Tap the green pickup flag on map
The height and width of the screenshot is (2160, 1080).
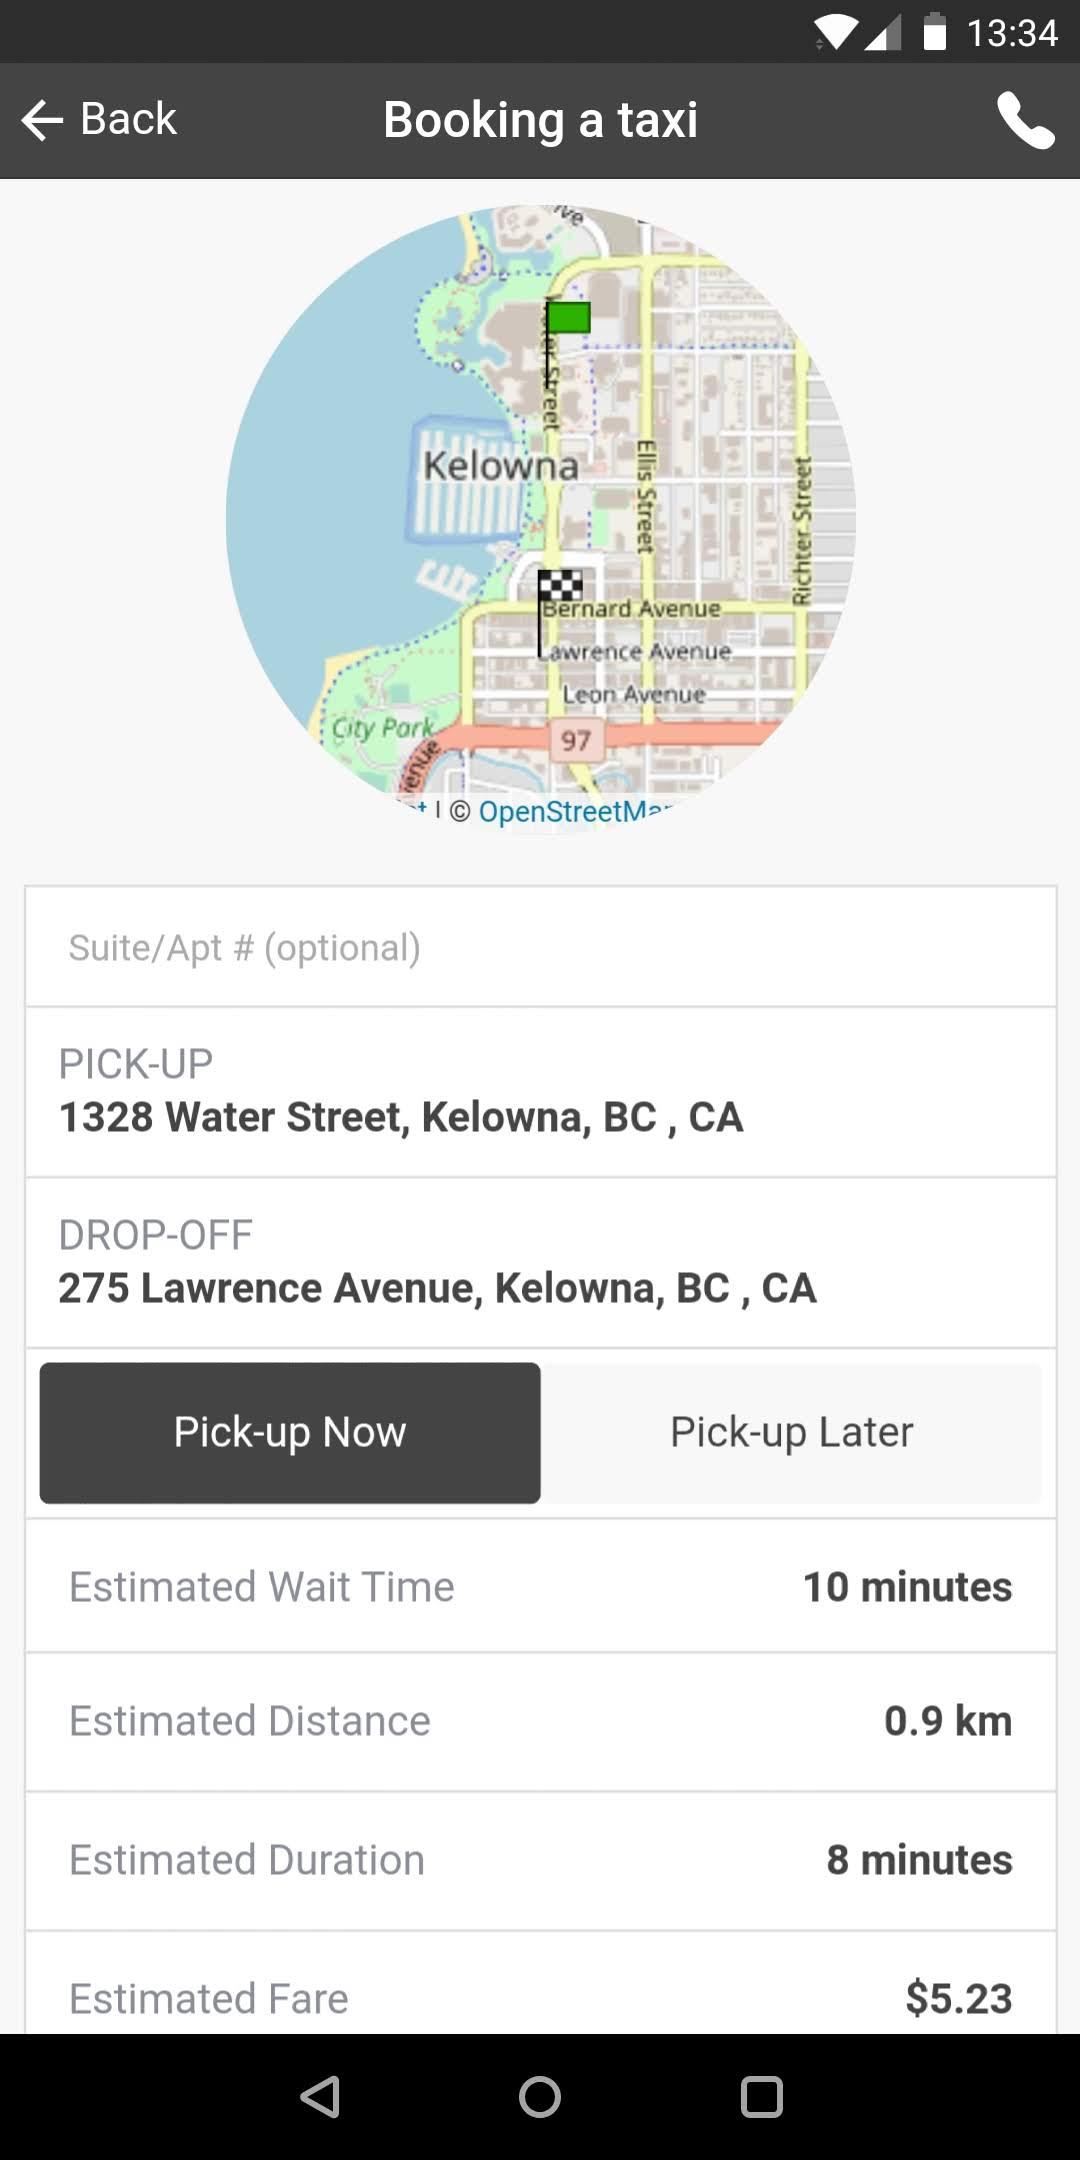tap(567, 320)
